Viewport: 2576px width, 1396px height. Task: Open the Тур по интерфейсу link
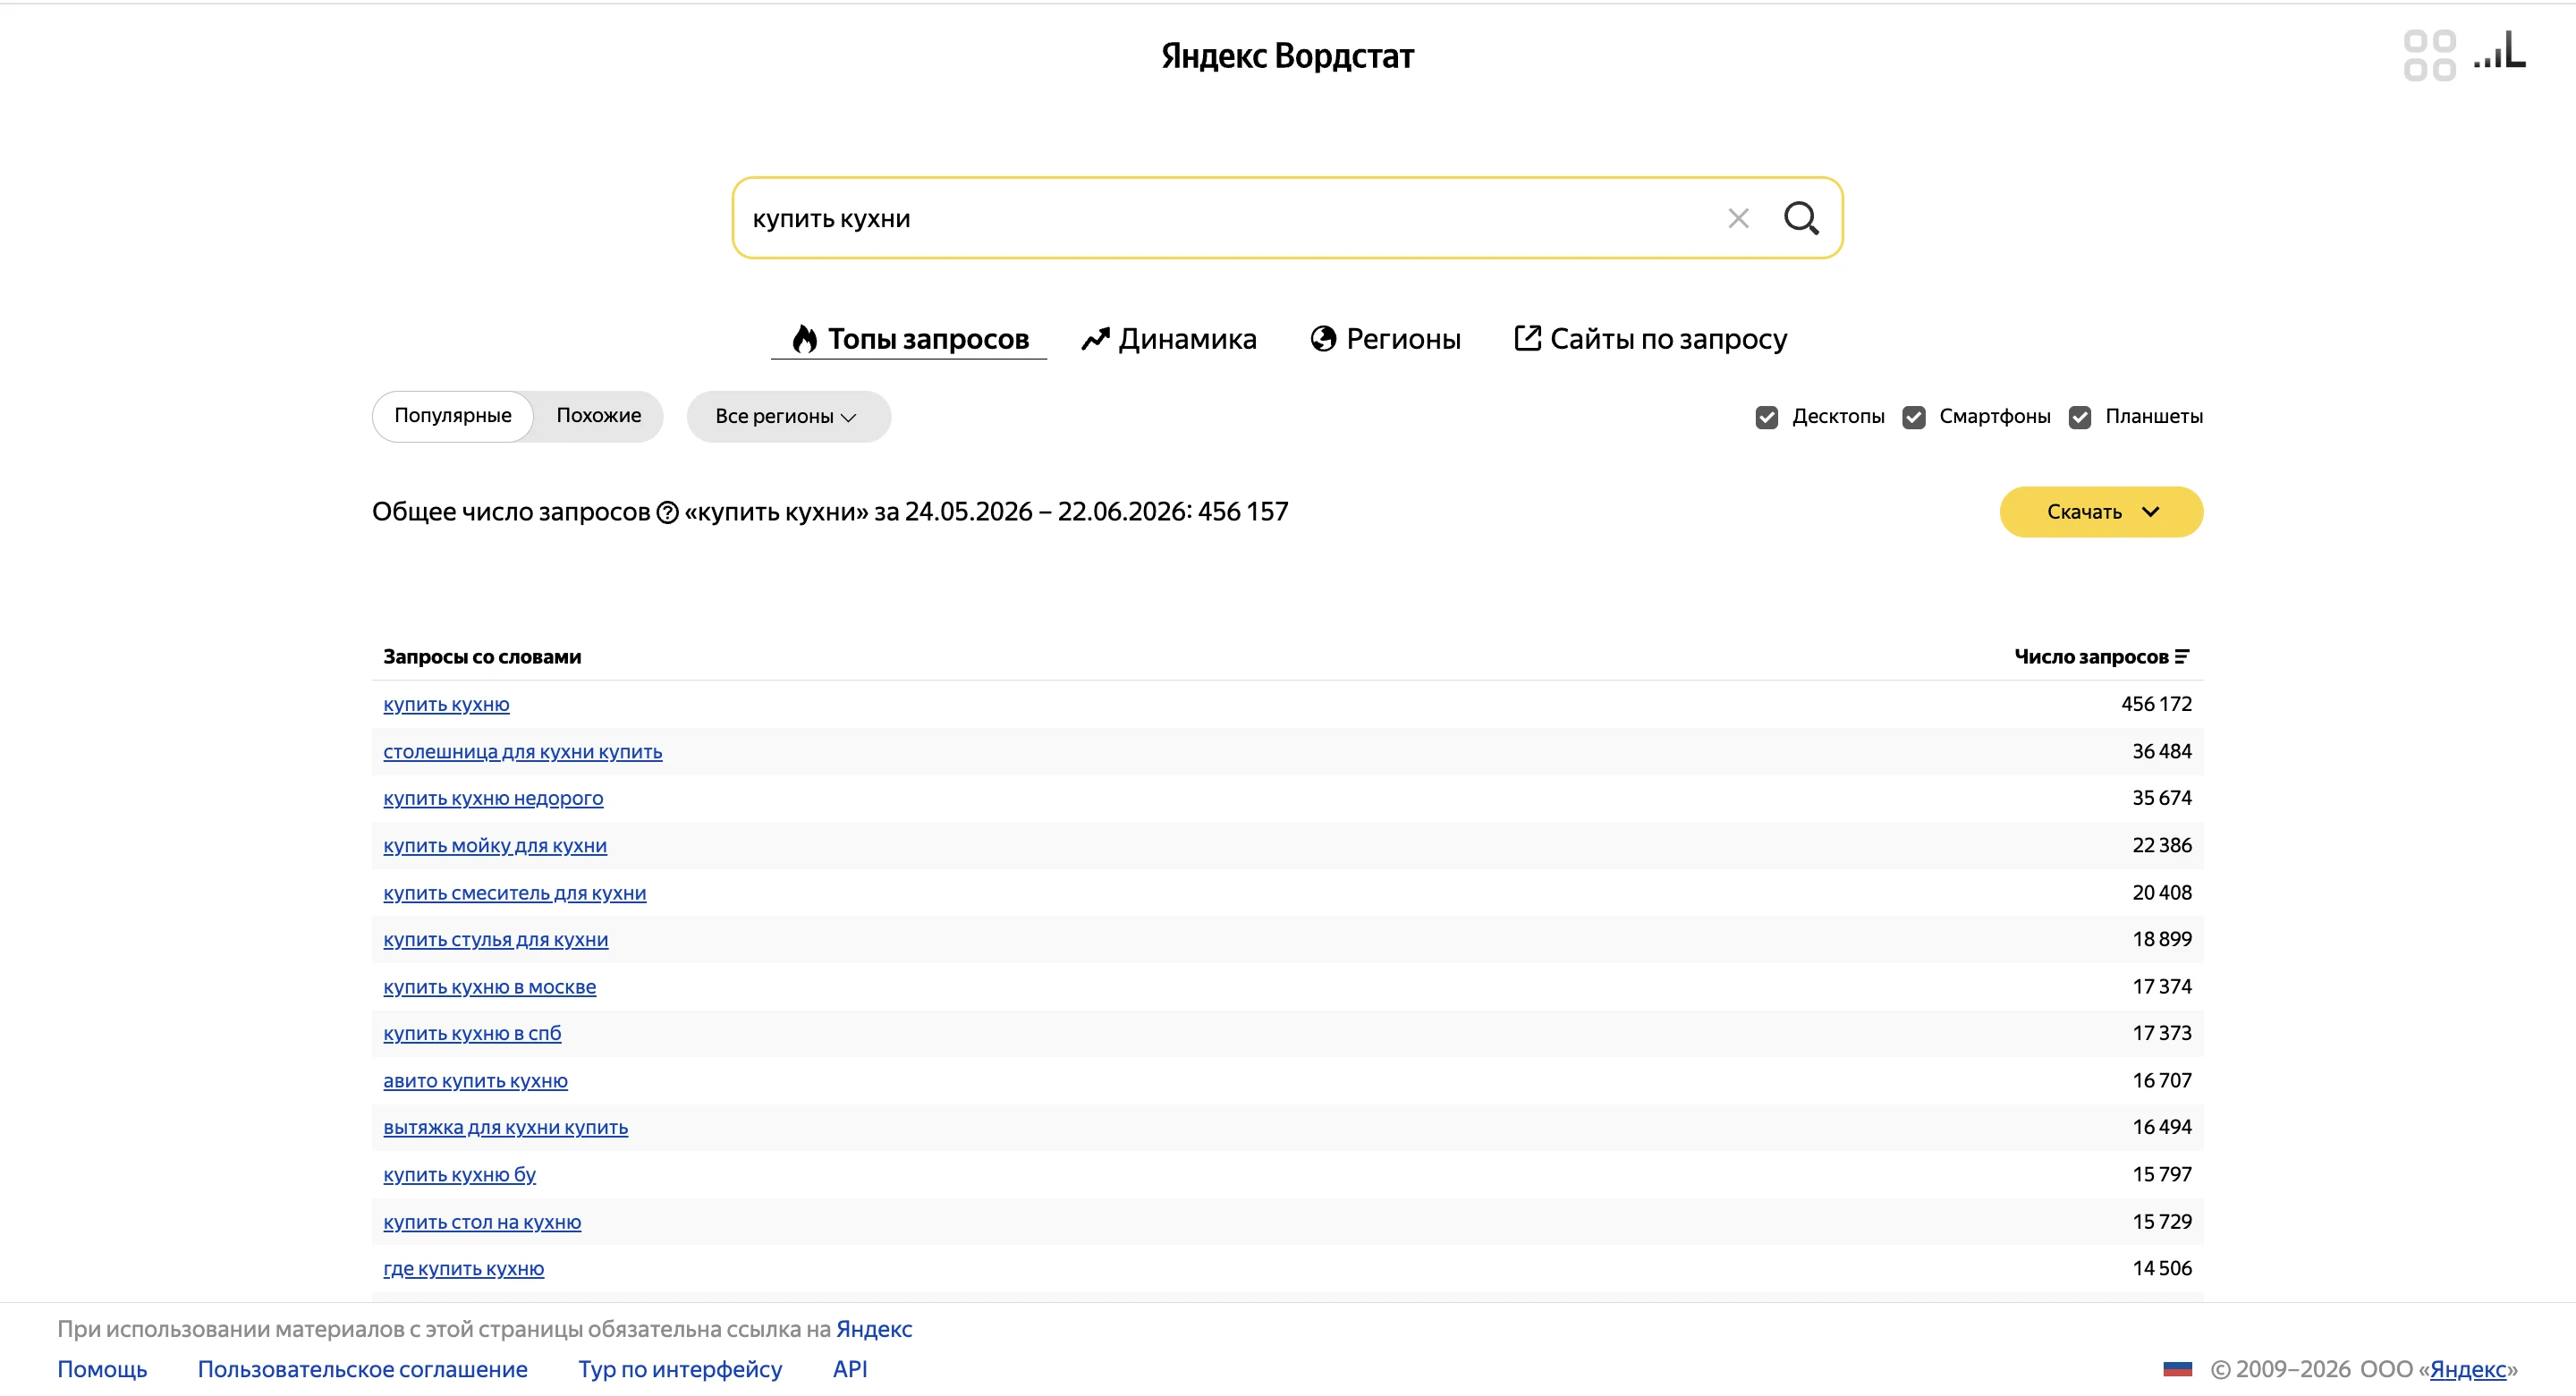680,1369
